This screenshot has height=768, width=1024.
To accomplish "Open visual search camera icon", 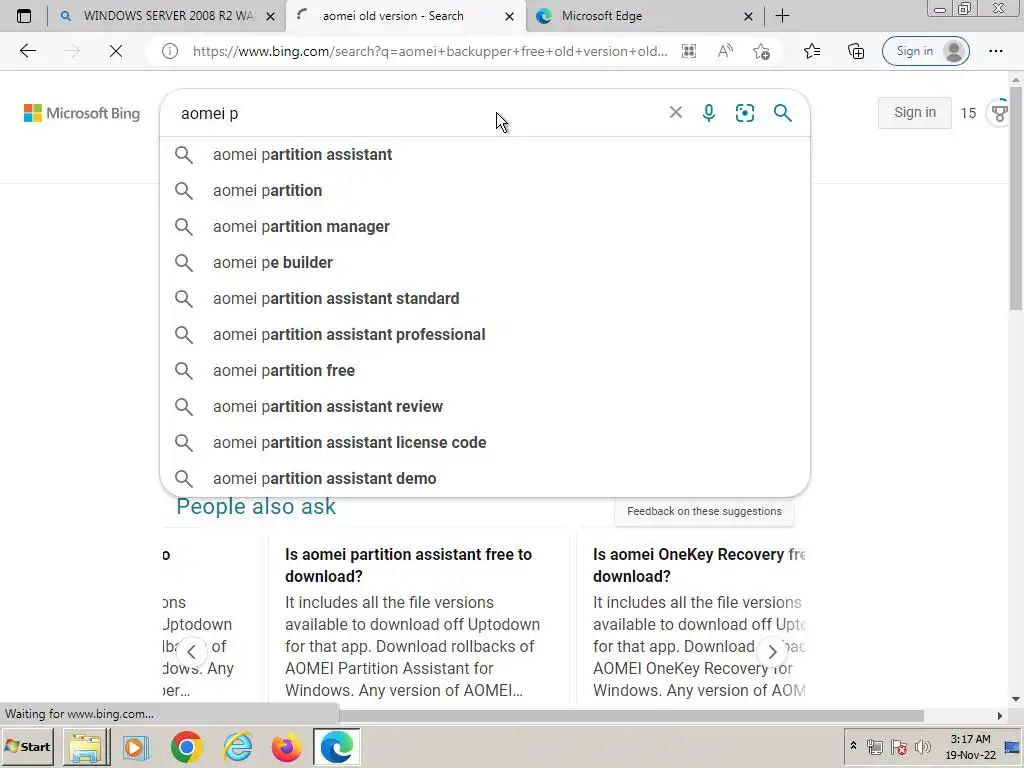I will tap(744, 113).
